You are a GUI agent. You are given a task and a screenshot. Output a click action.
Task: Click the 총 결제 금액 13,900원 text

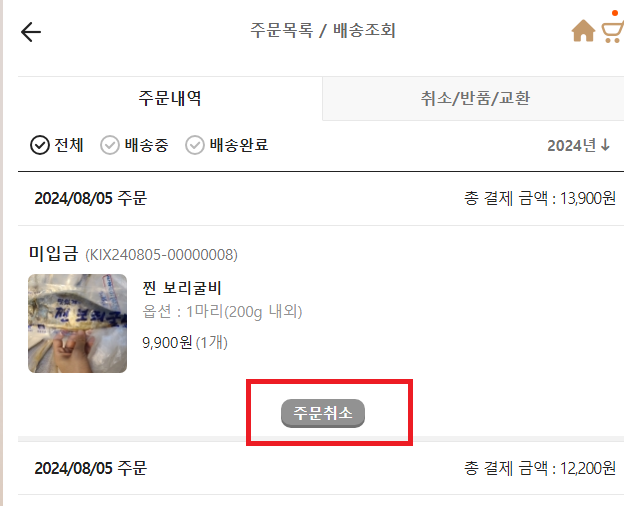click(x=540, y=198)
